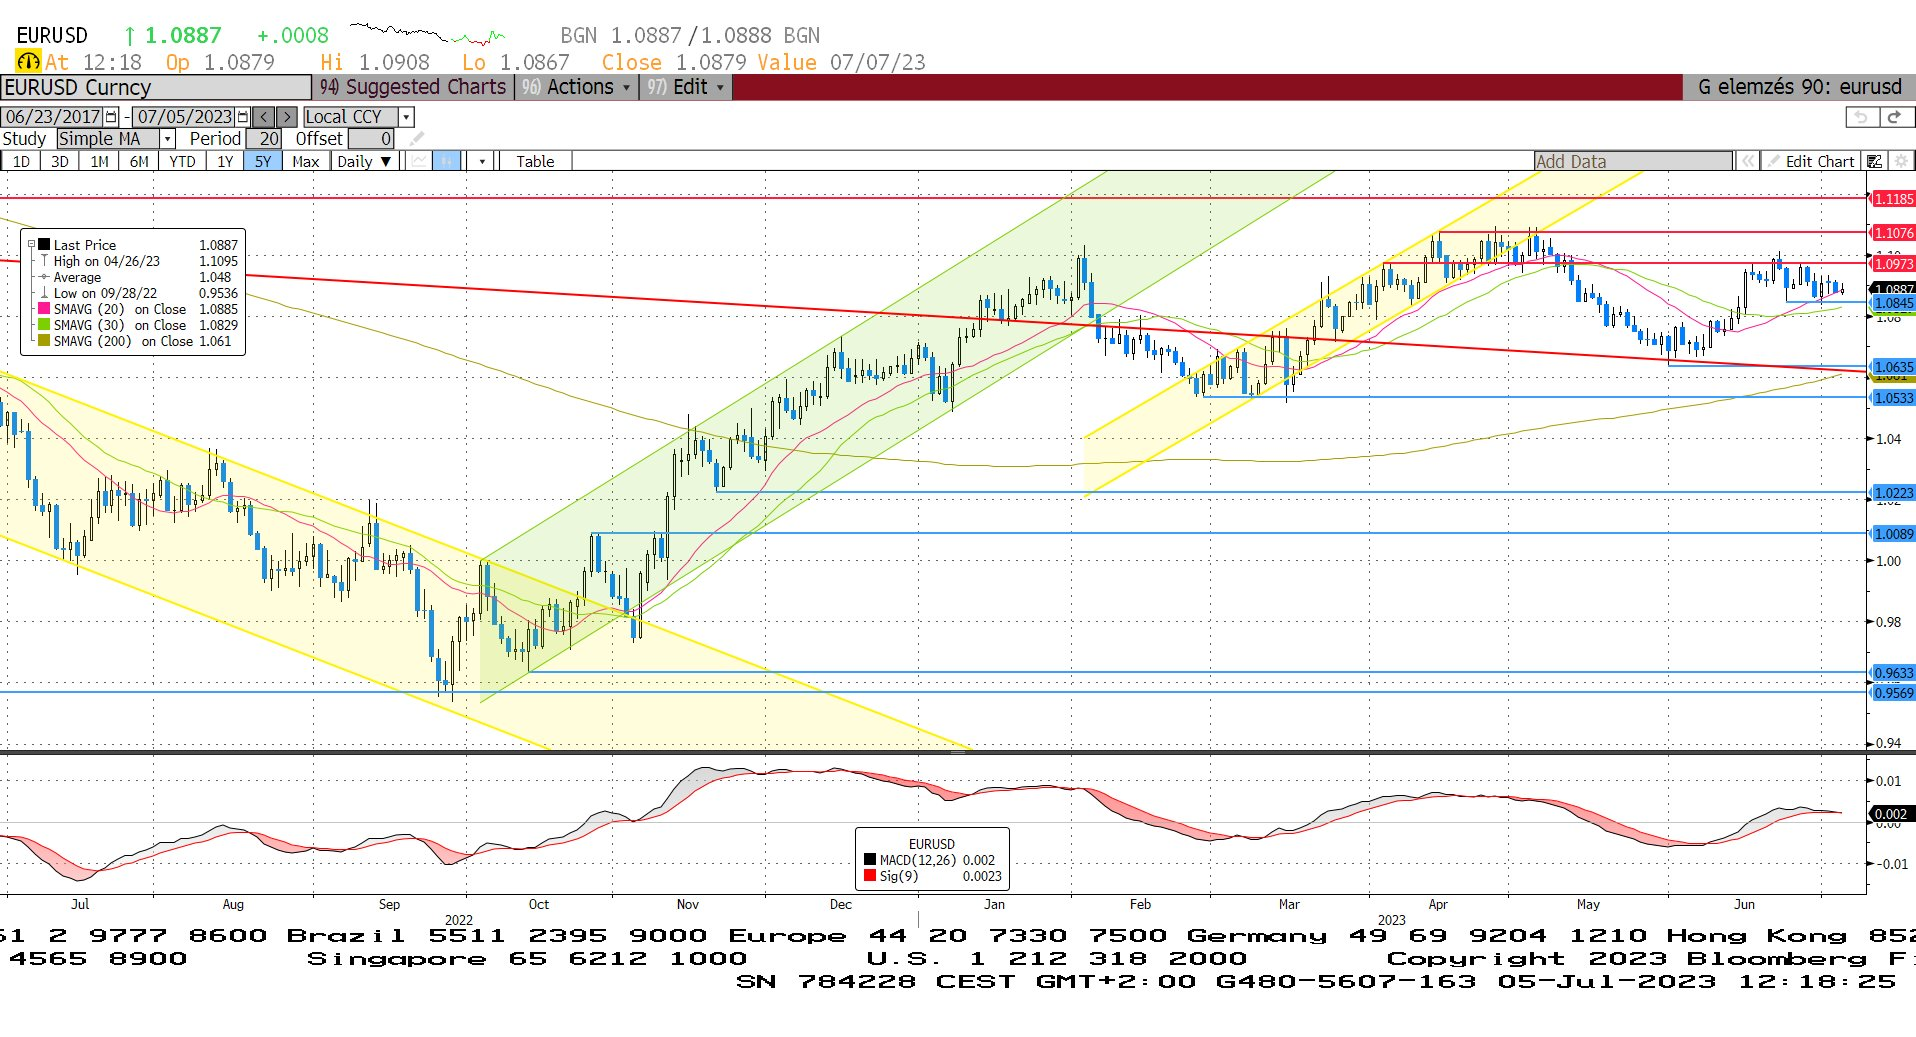This screenshot has height=1037, width=1916.
Task: Select the 1M time range
Action: coord(99,161)
